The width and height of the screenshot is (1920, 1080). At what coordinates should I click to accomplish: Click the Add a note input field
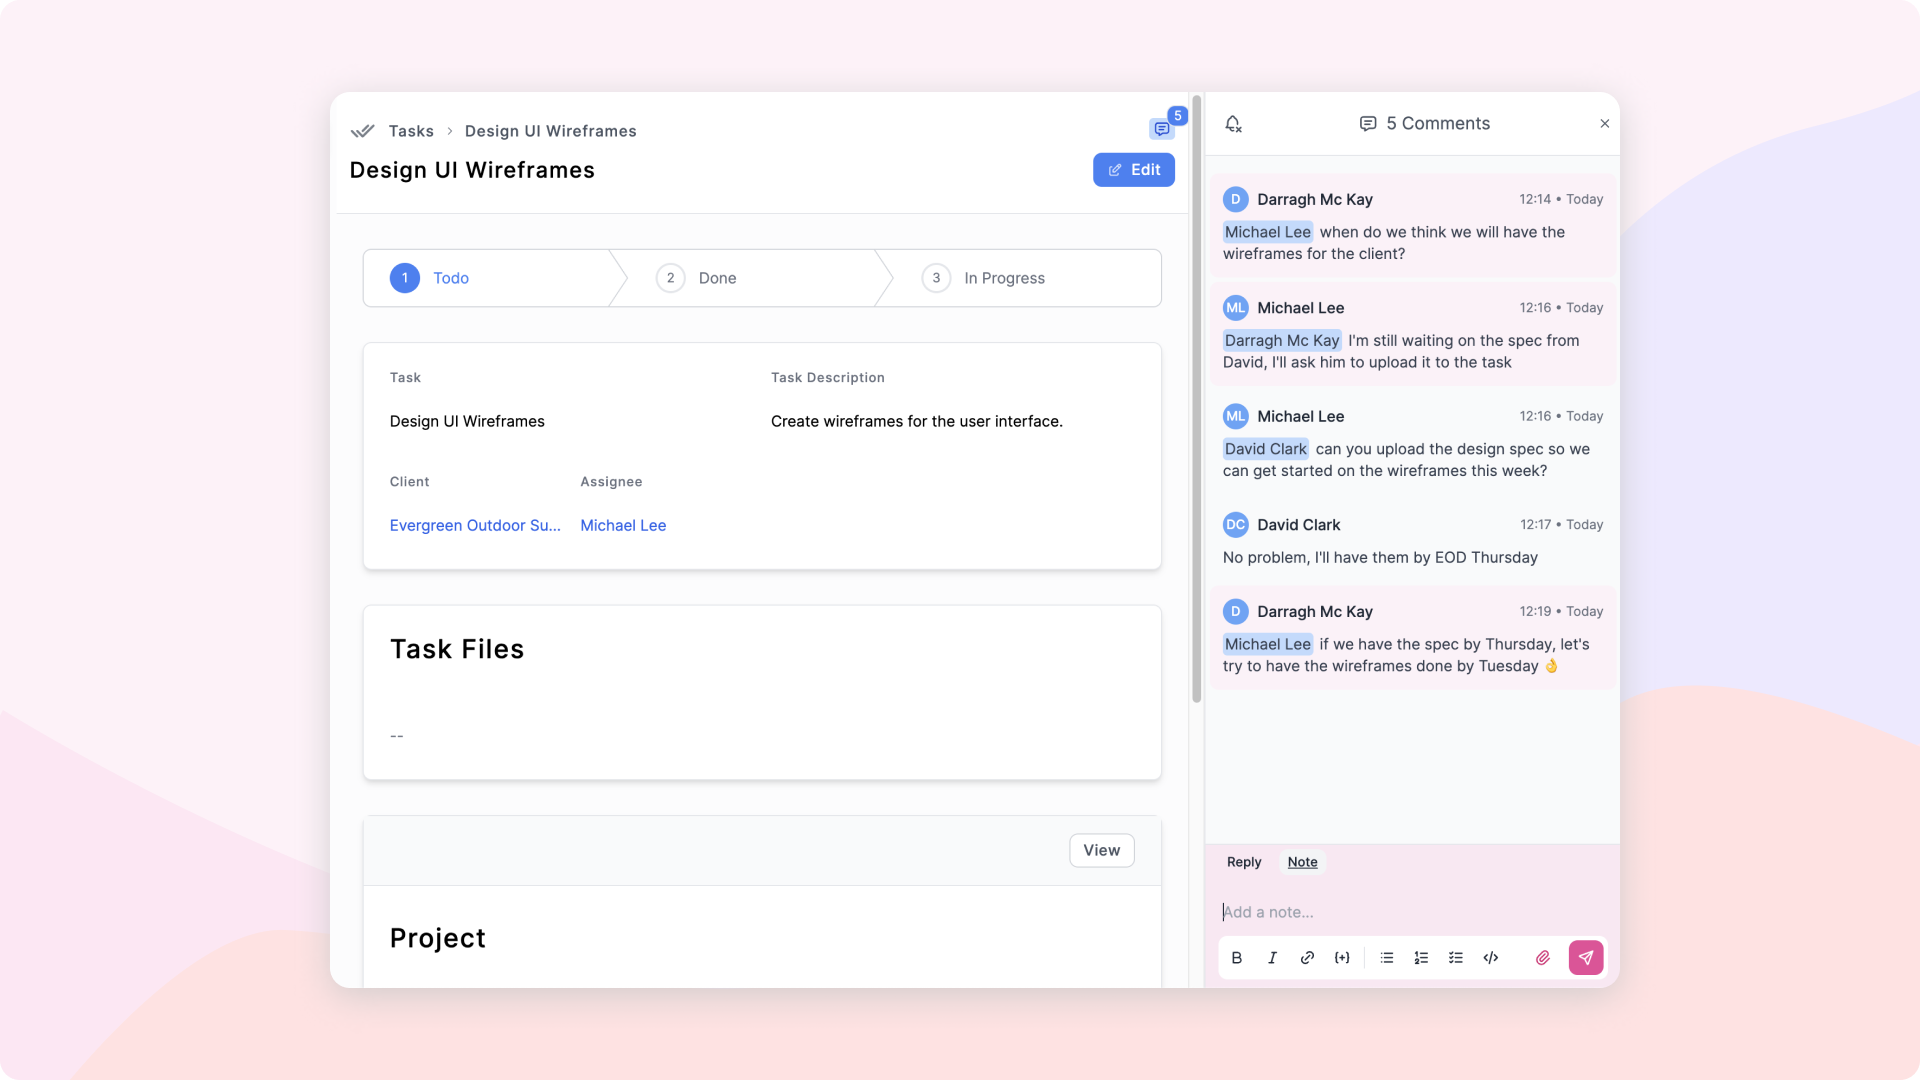point(1400,911)
